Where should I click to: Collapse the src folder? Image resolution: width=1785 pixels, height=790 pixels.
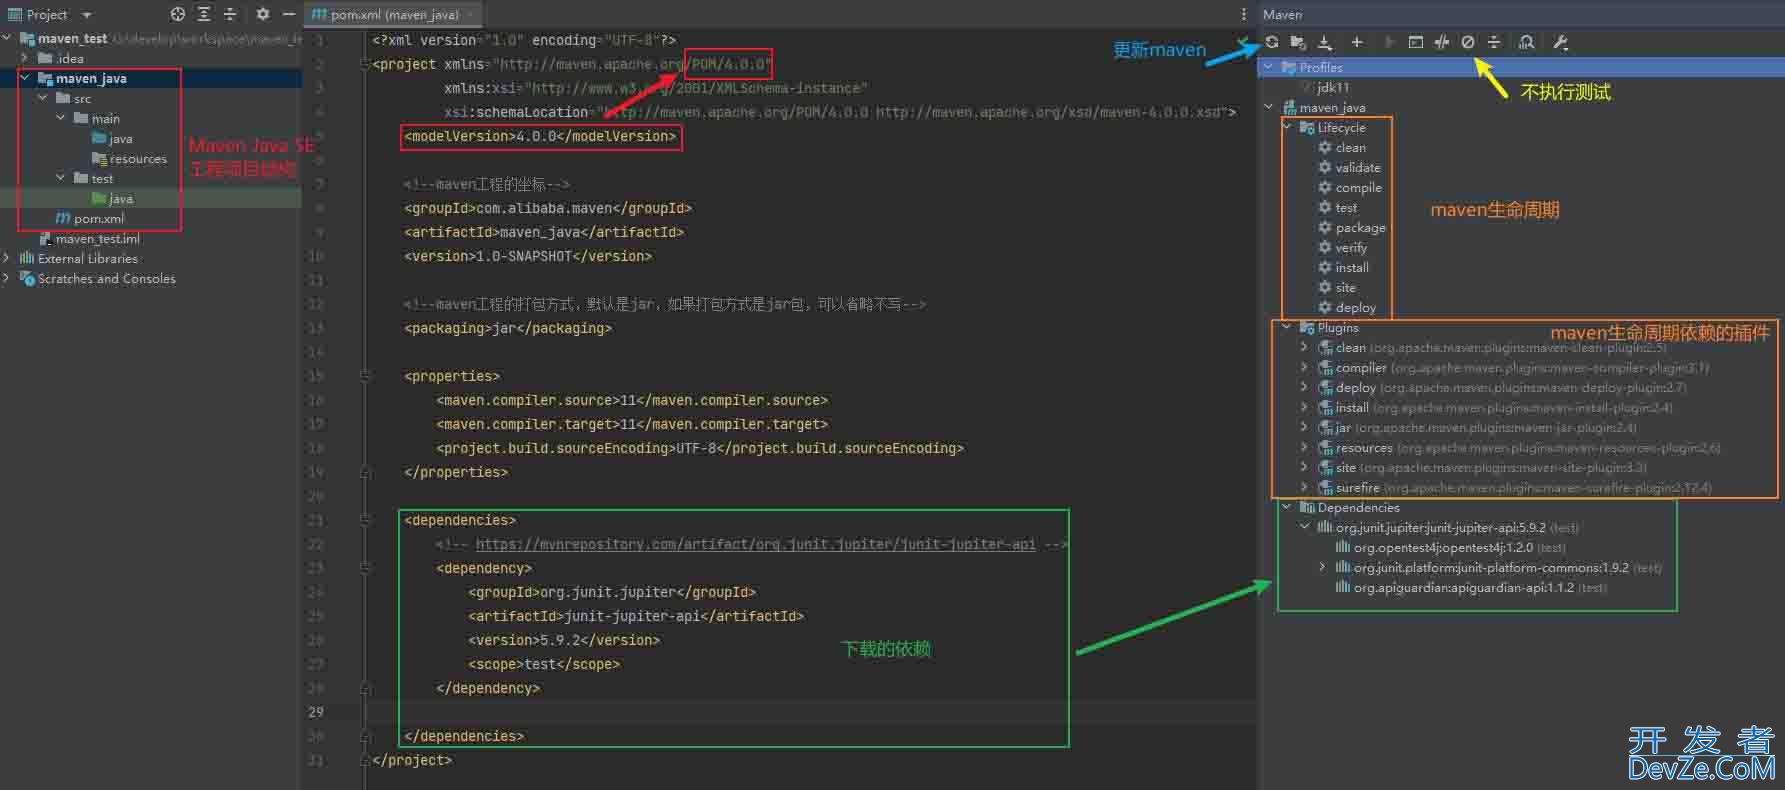[43, 98]
